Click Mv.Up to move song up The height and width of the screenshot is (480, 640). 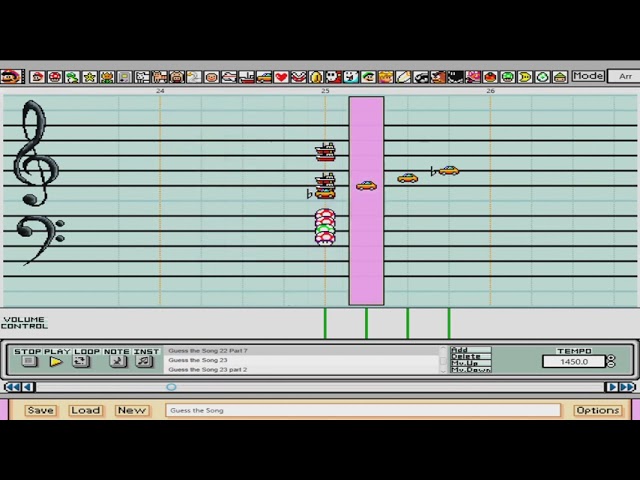[471, 363]
